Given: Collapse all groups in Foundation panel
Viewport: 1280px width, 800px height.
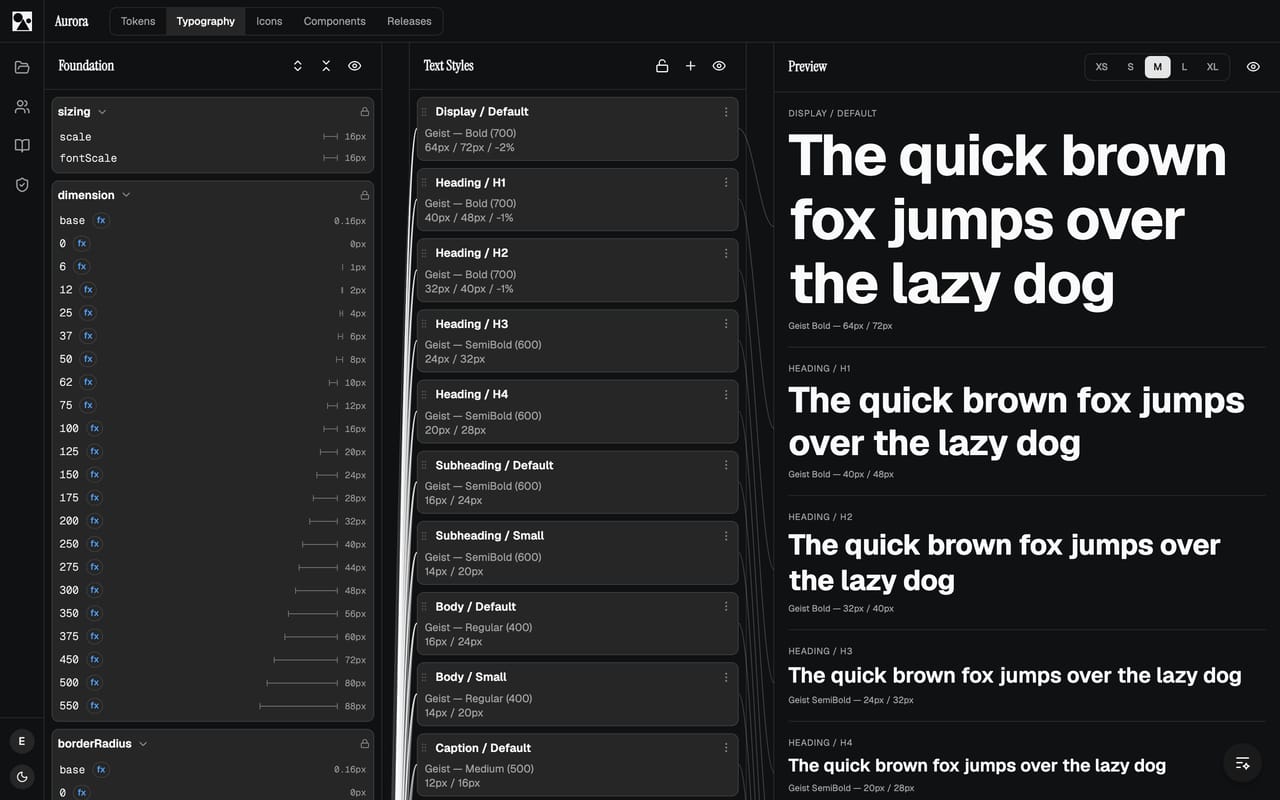Looking at the screenshot, I should (x=326, y=66).
